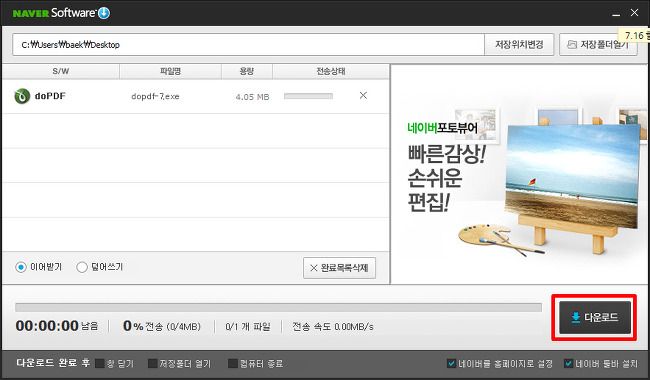Remove doPDF from the download list

click(x=363, y=95)
